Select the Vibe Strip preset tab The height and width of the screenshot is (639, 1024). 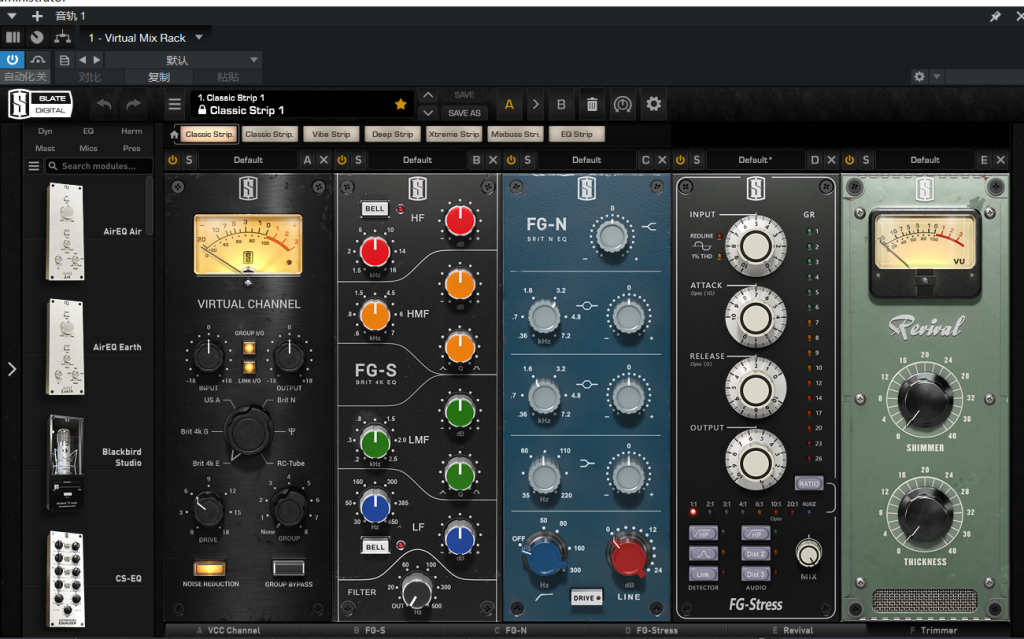tap(331, 134)
